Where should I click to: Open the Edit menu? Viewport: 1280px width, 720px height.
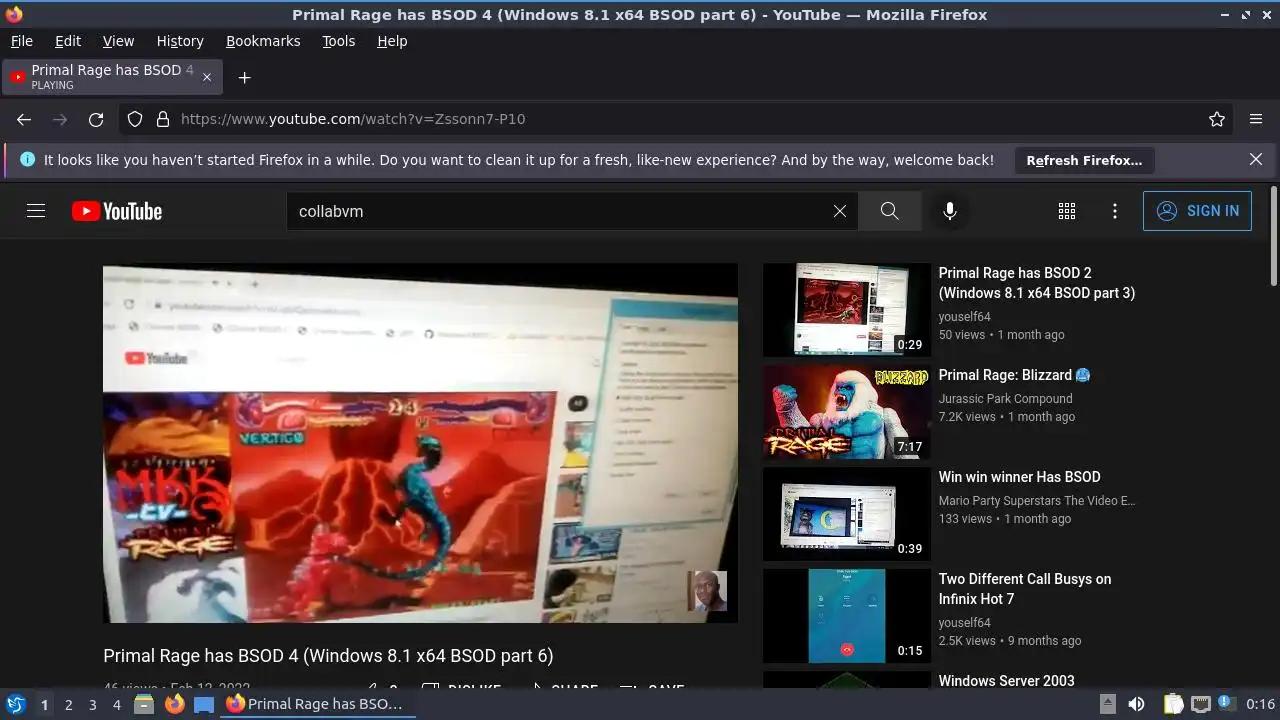point(68,41)
